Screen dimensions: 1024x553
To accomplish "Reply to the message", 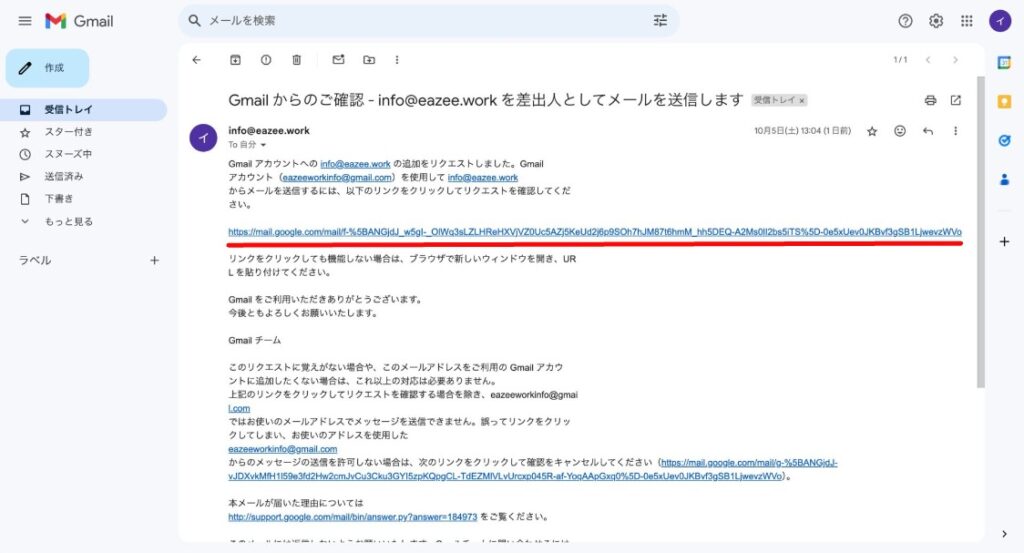I will (x=928, y=131).
